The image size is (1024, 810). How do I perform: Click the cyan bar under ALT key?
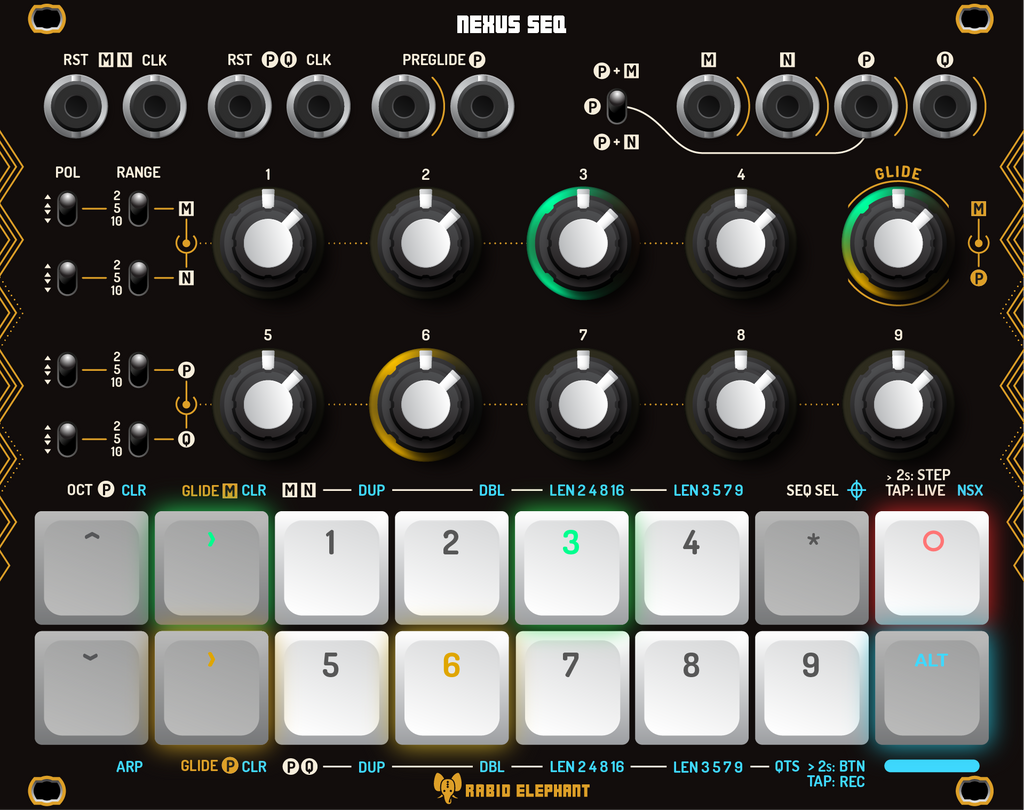pos(932,766)
